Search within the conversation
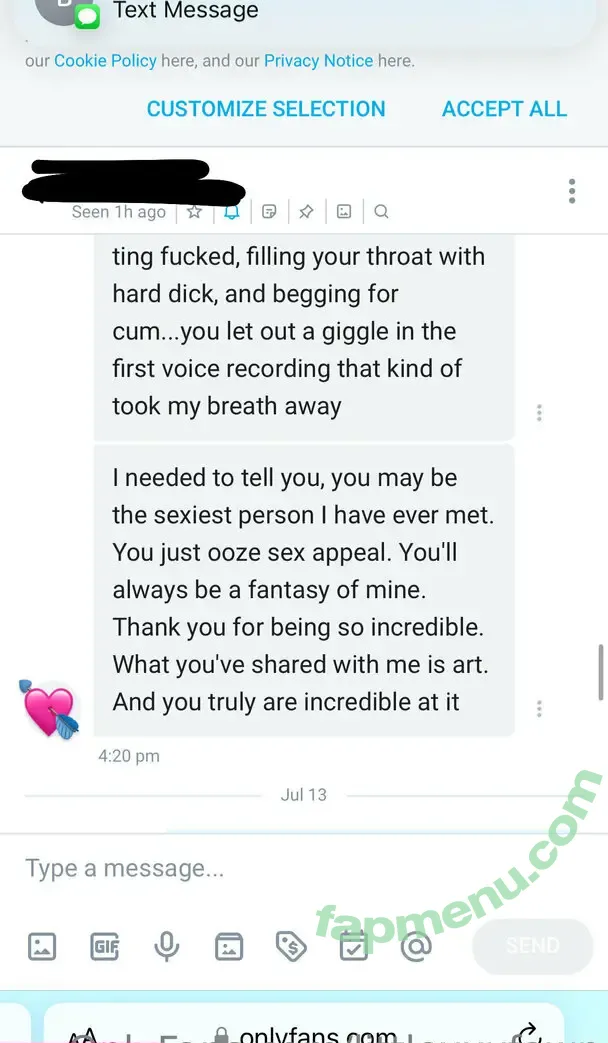Image resolution: width=608 pixels, height=1043 pixels. pos(381,212)
